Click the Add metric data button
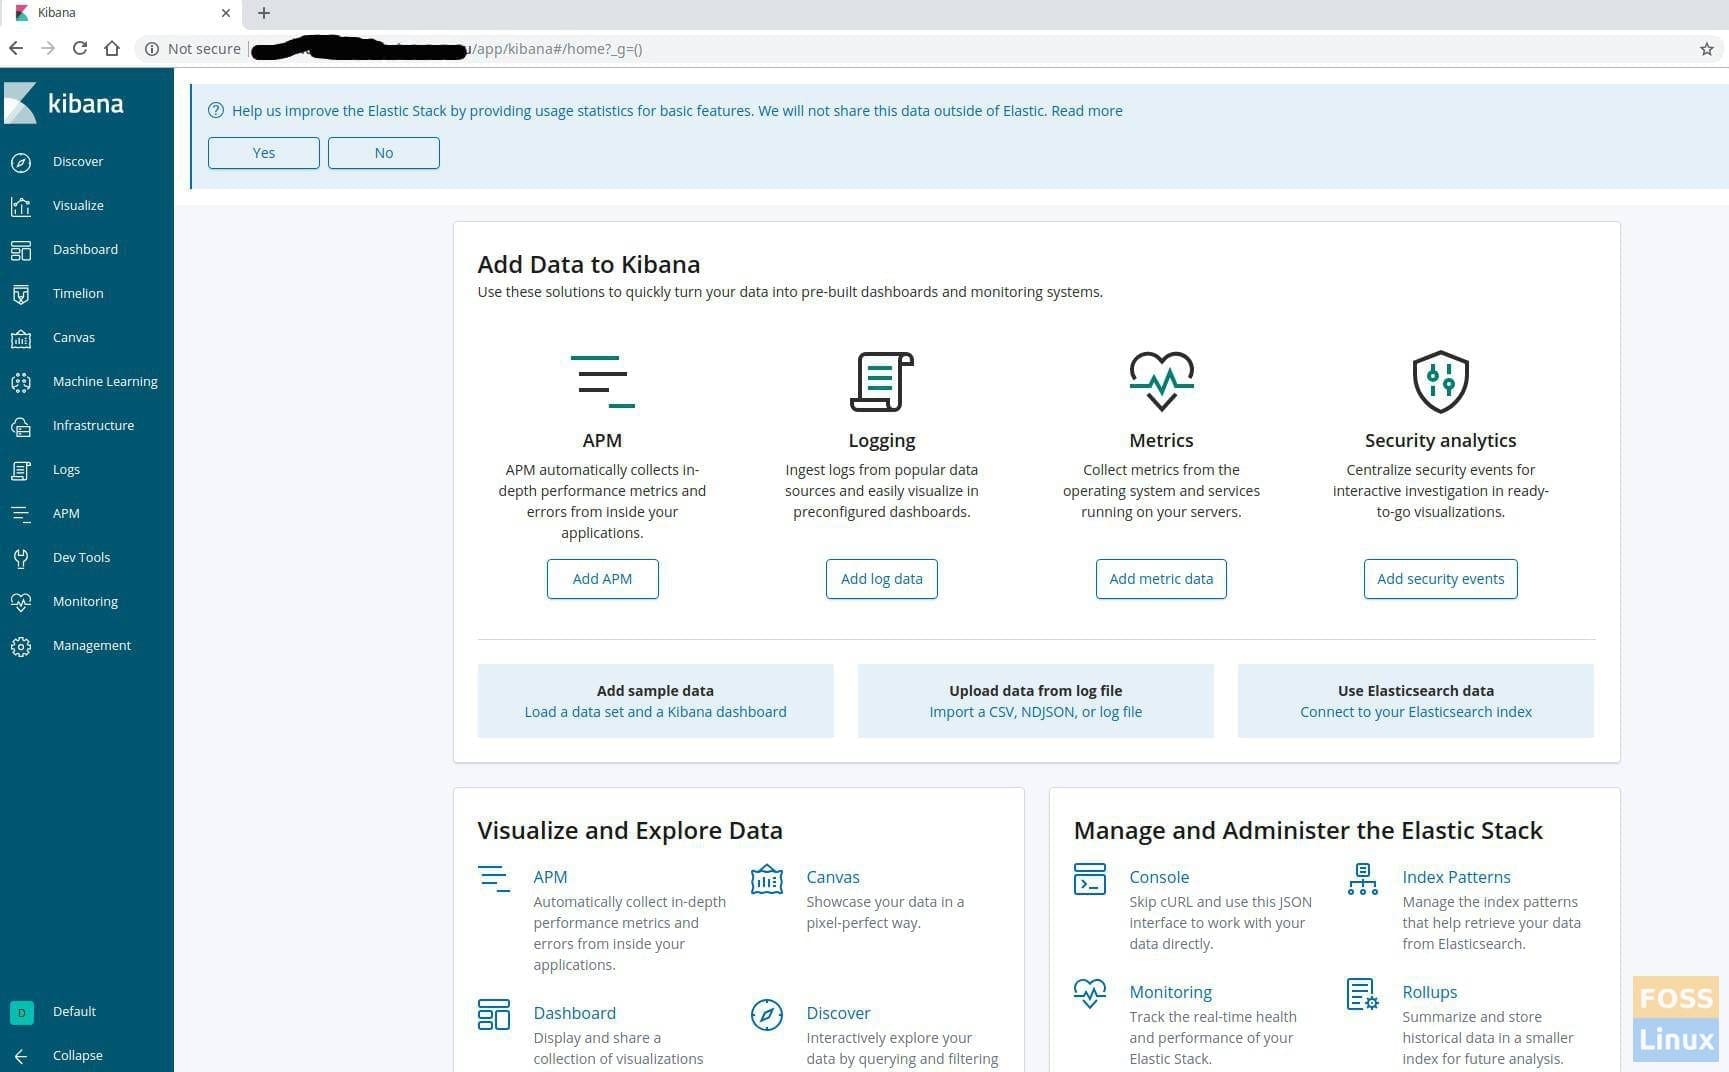Image resolution: width=1729 pixels, height=1072 pixels. pyautogui.click(x=1161, y=579)
